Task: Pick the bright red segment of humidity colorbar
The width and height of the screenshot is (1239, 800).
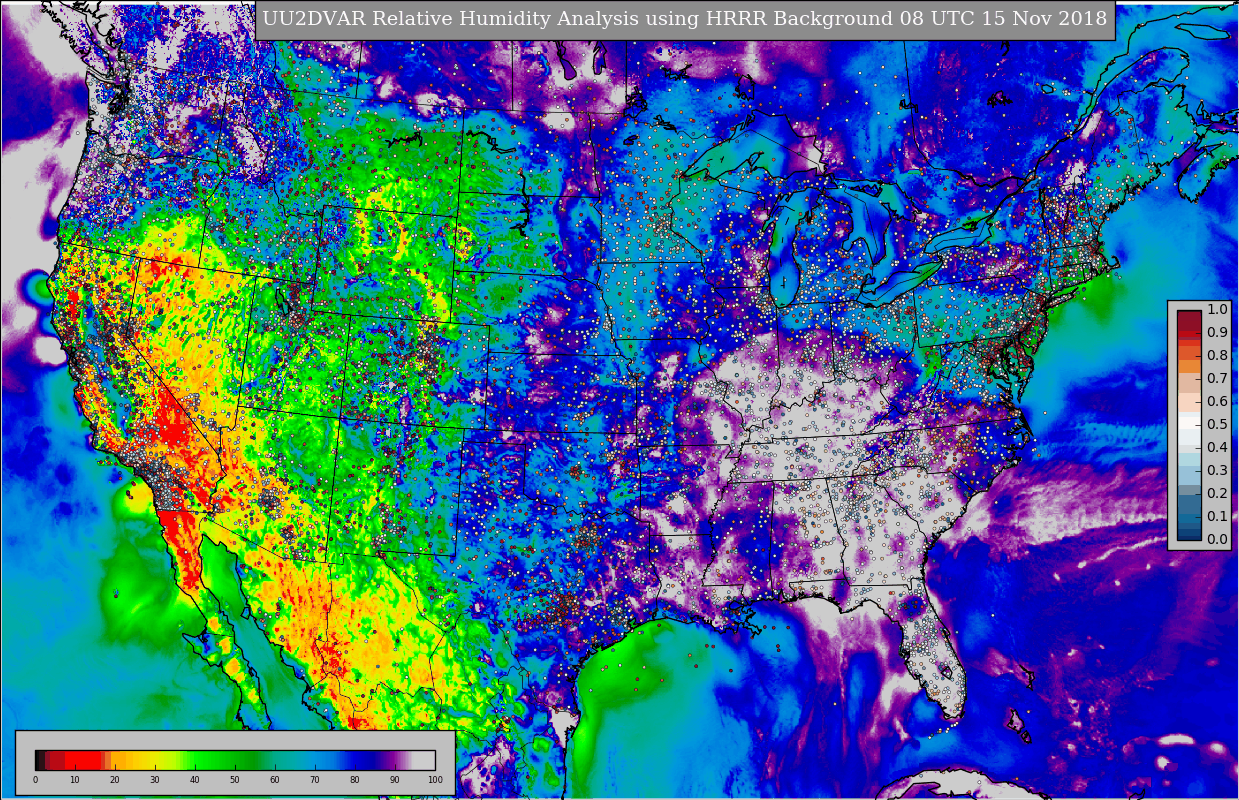Action: click(83, 760)
